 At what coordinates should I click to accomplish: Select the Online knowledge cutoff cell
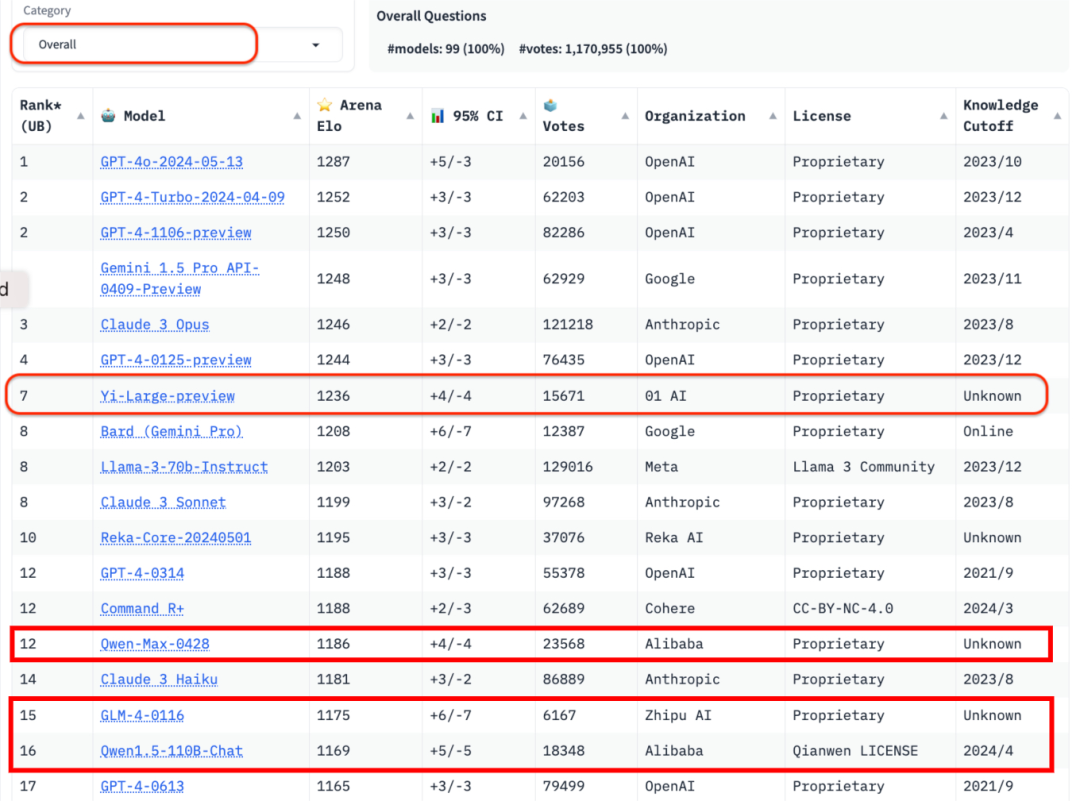988,432
